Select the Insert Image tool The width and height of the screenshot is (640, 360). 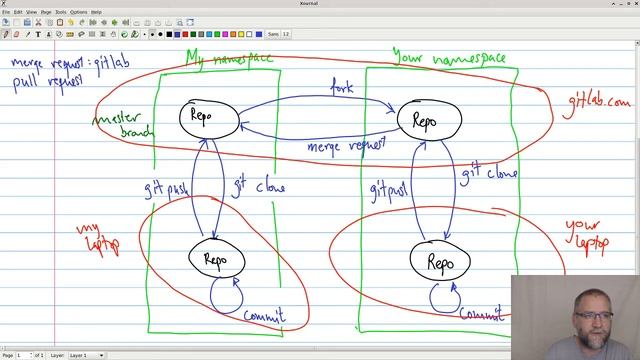tap(49, 34)
